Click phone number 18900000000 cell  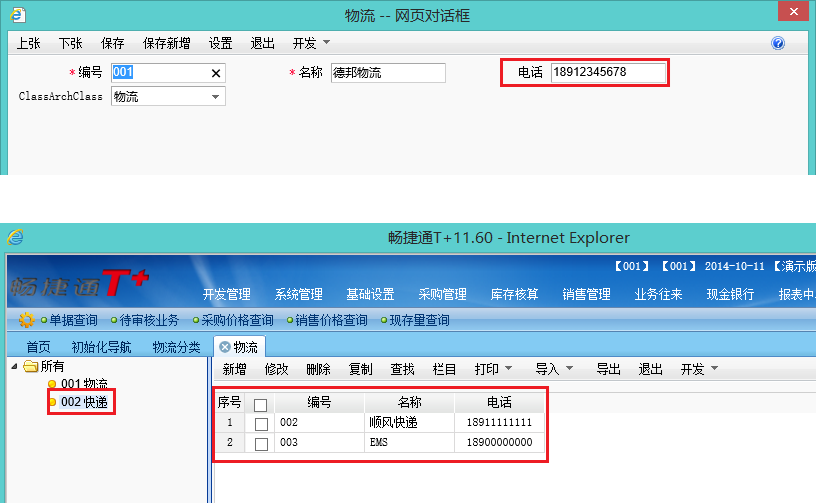pyautogui.click(x=499, y=442)
